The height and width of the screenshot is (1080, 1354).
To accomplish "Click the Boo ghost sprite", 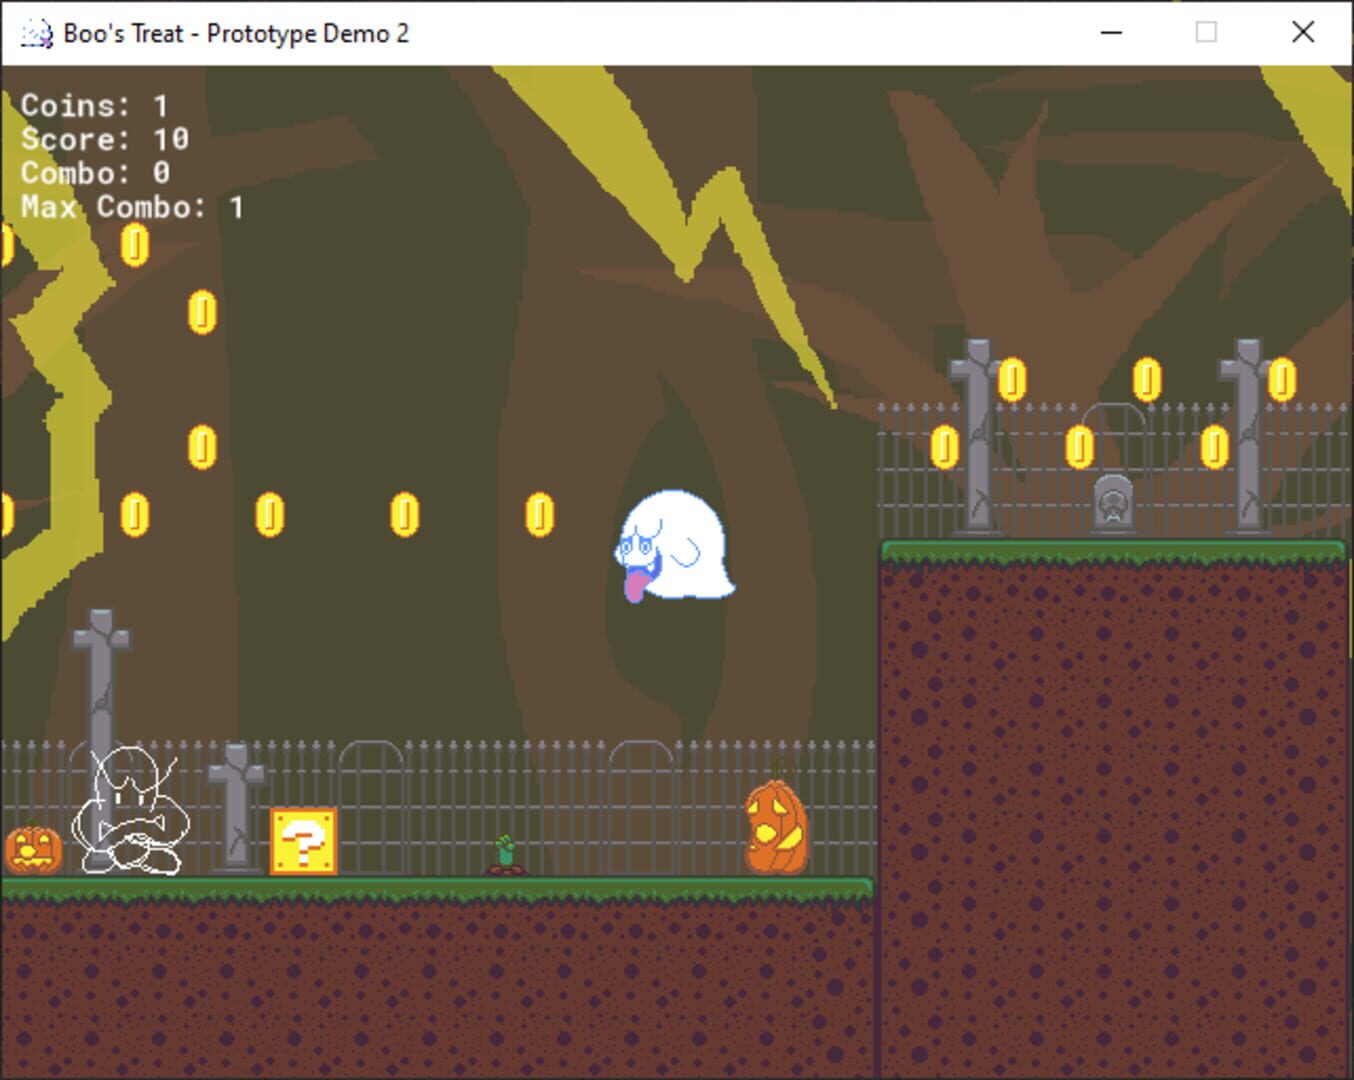I will pos(672,545).
